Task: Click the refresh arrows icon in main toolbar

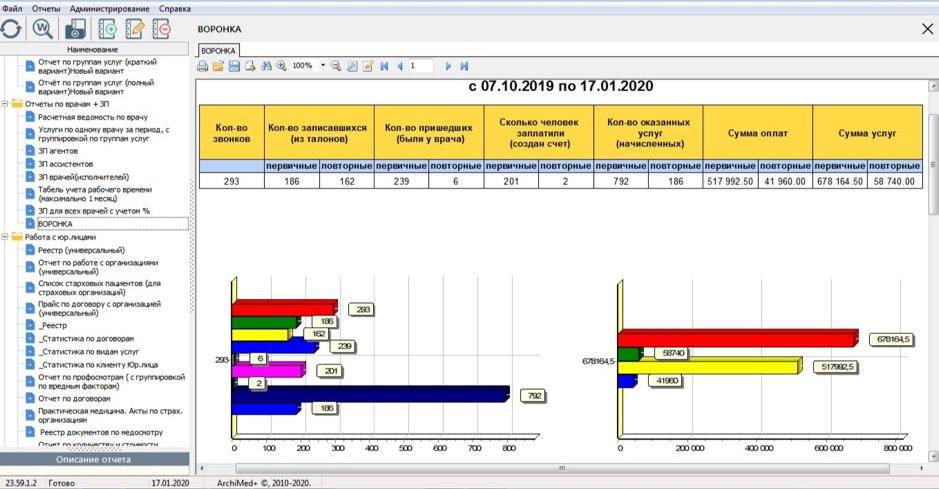Action: click(11, 29)
